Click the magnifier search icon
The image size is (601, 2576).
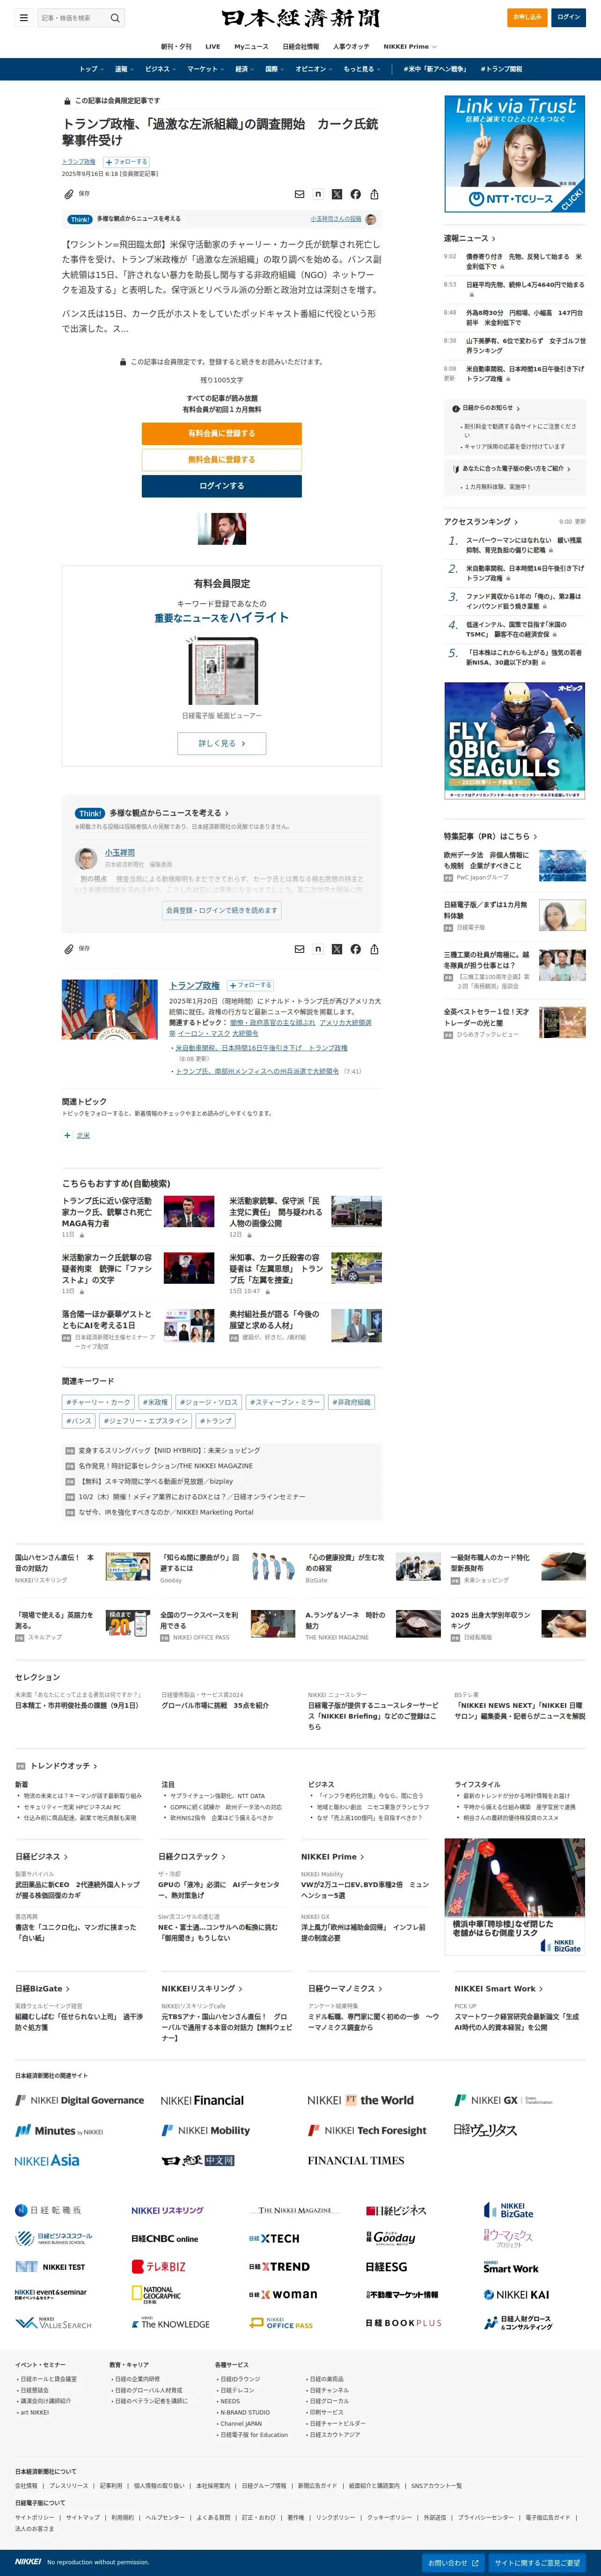click(x=115, y=18)
